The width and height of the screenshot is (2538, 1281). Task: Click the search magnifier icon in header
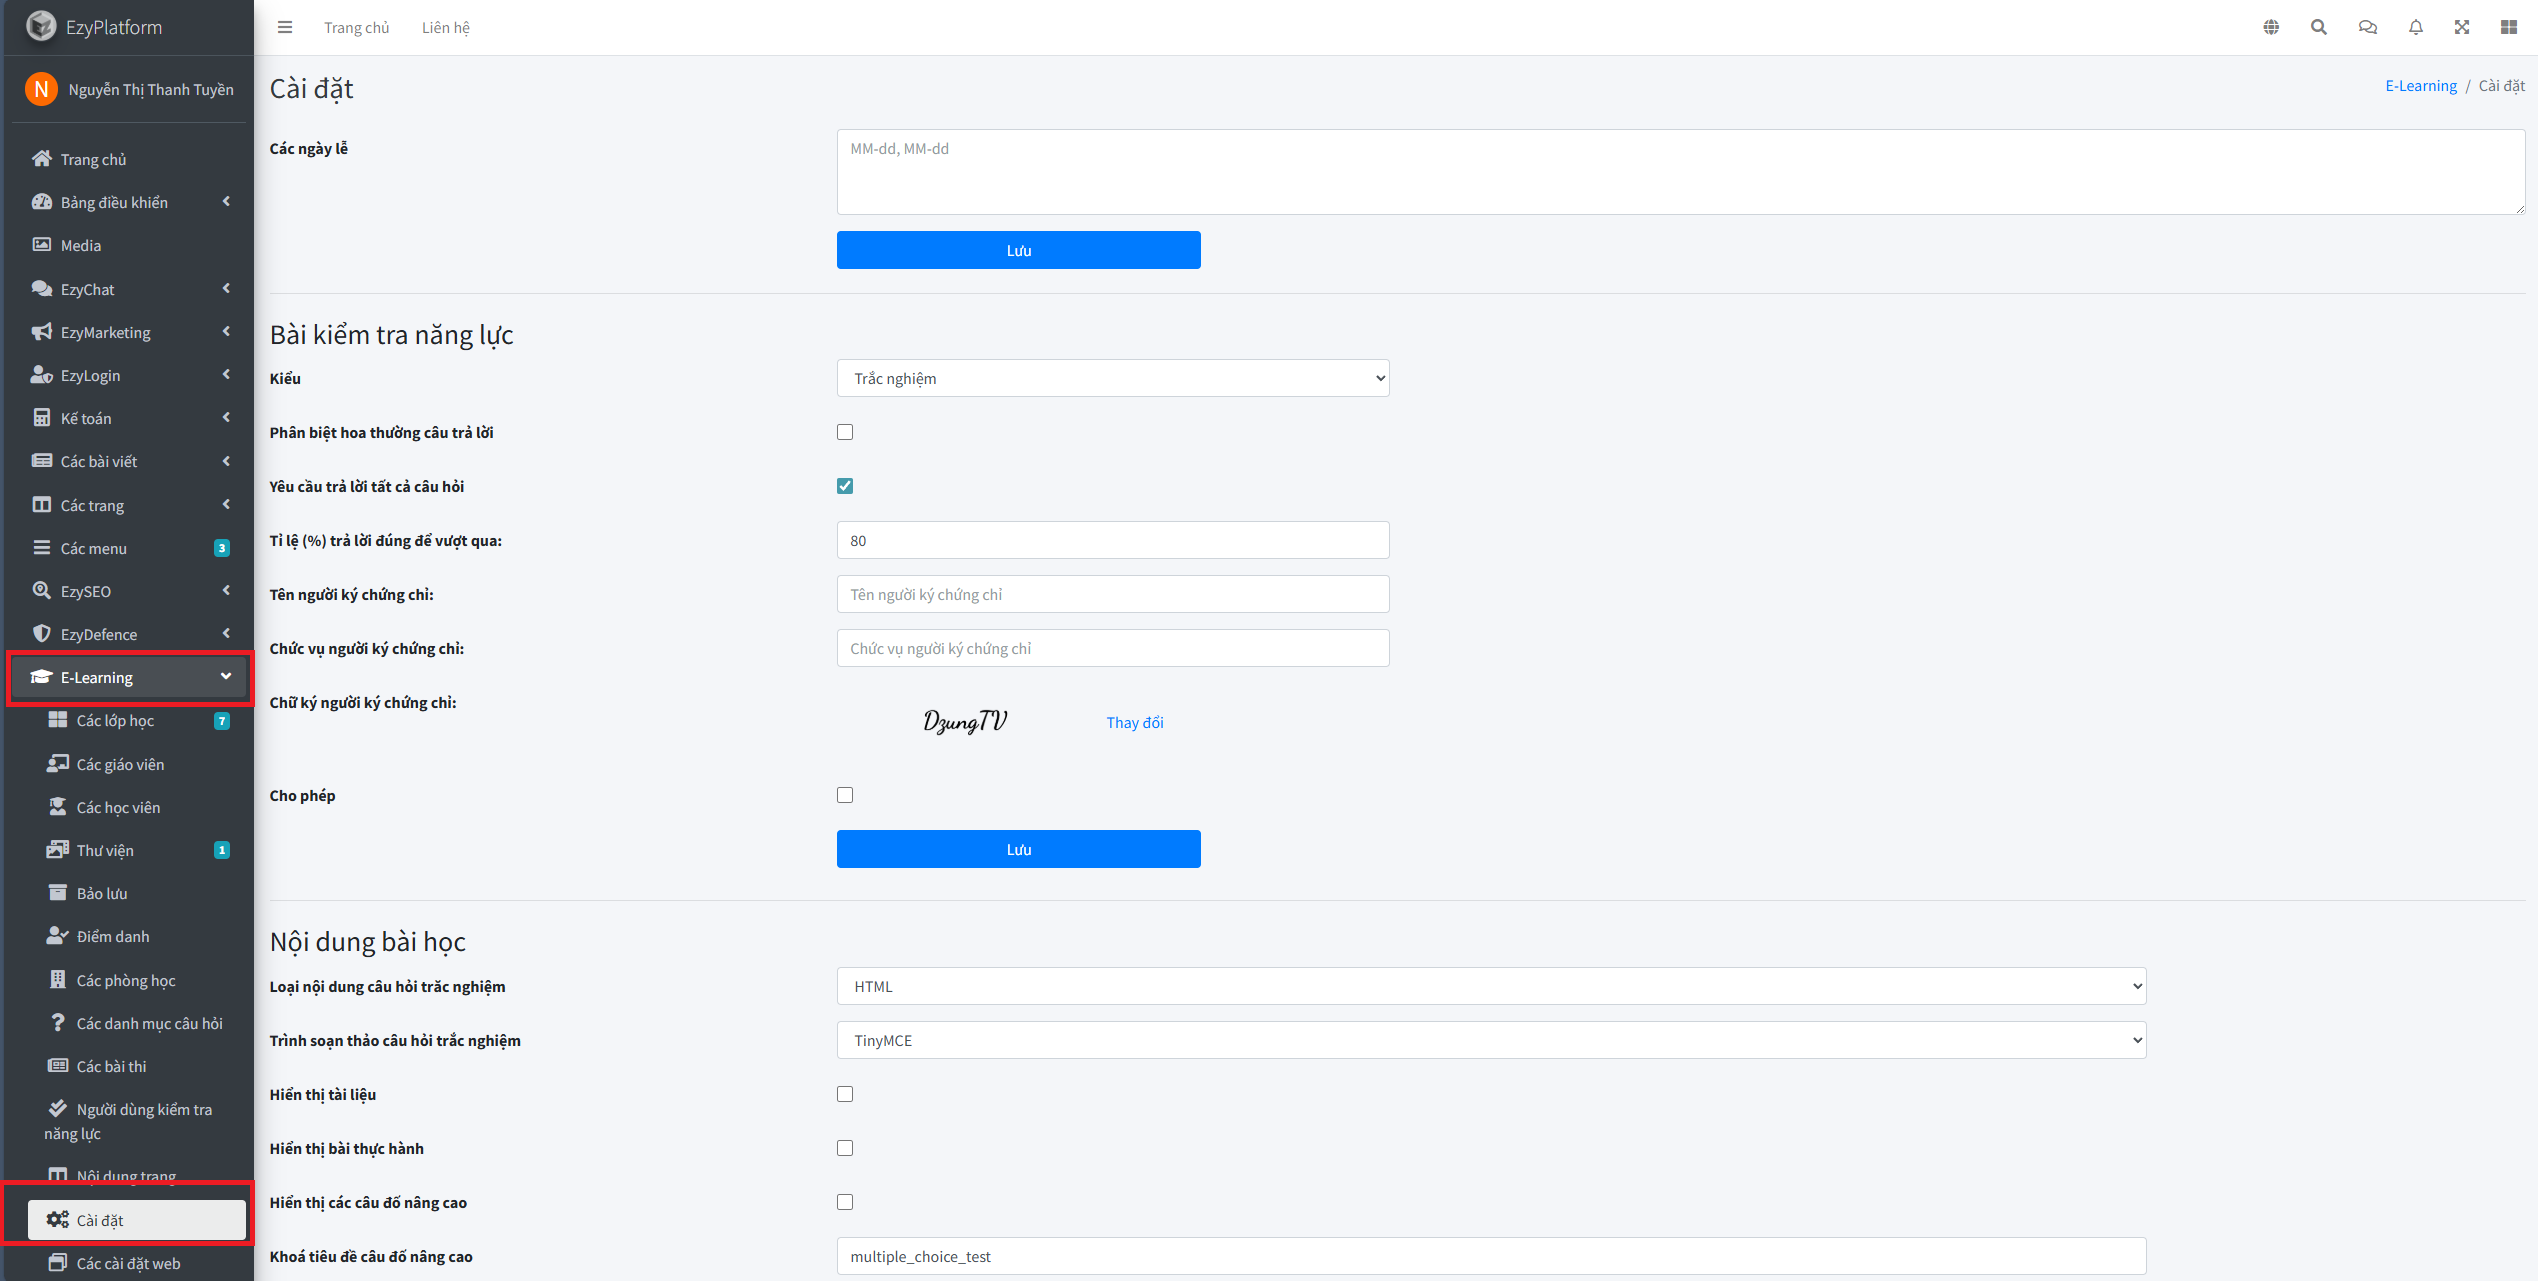point(2318,27)
